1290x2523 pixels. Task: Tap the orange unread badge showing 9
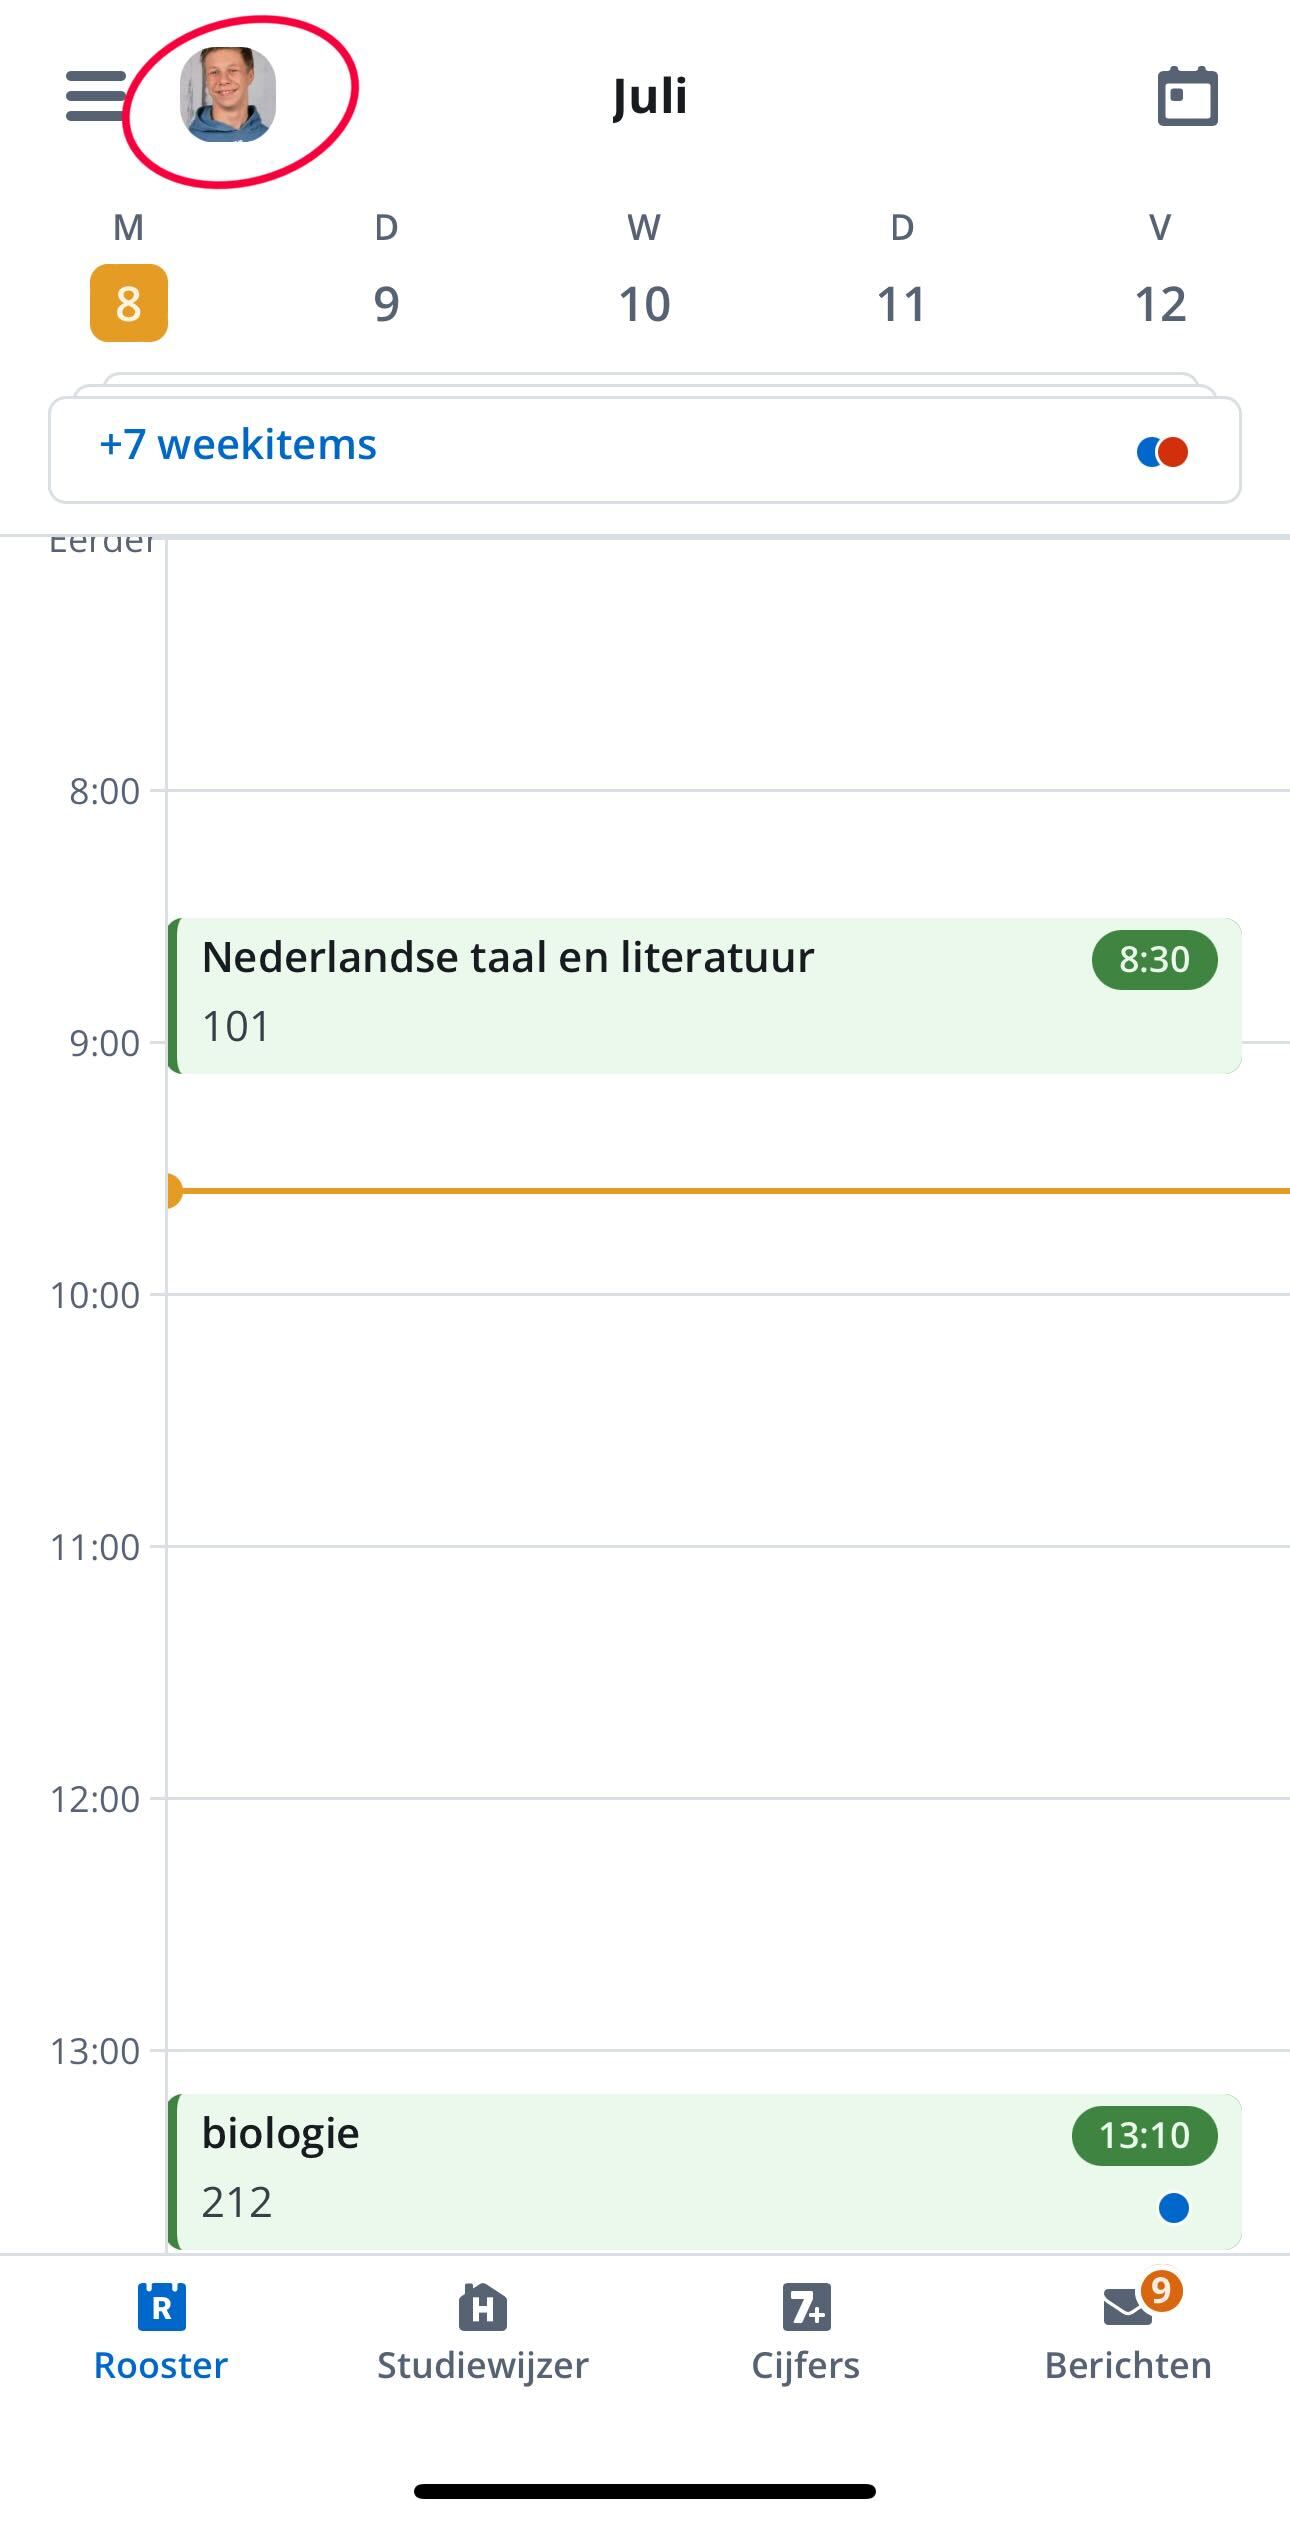pyautogui.click(x=1161, y=2289)
